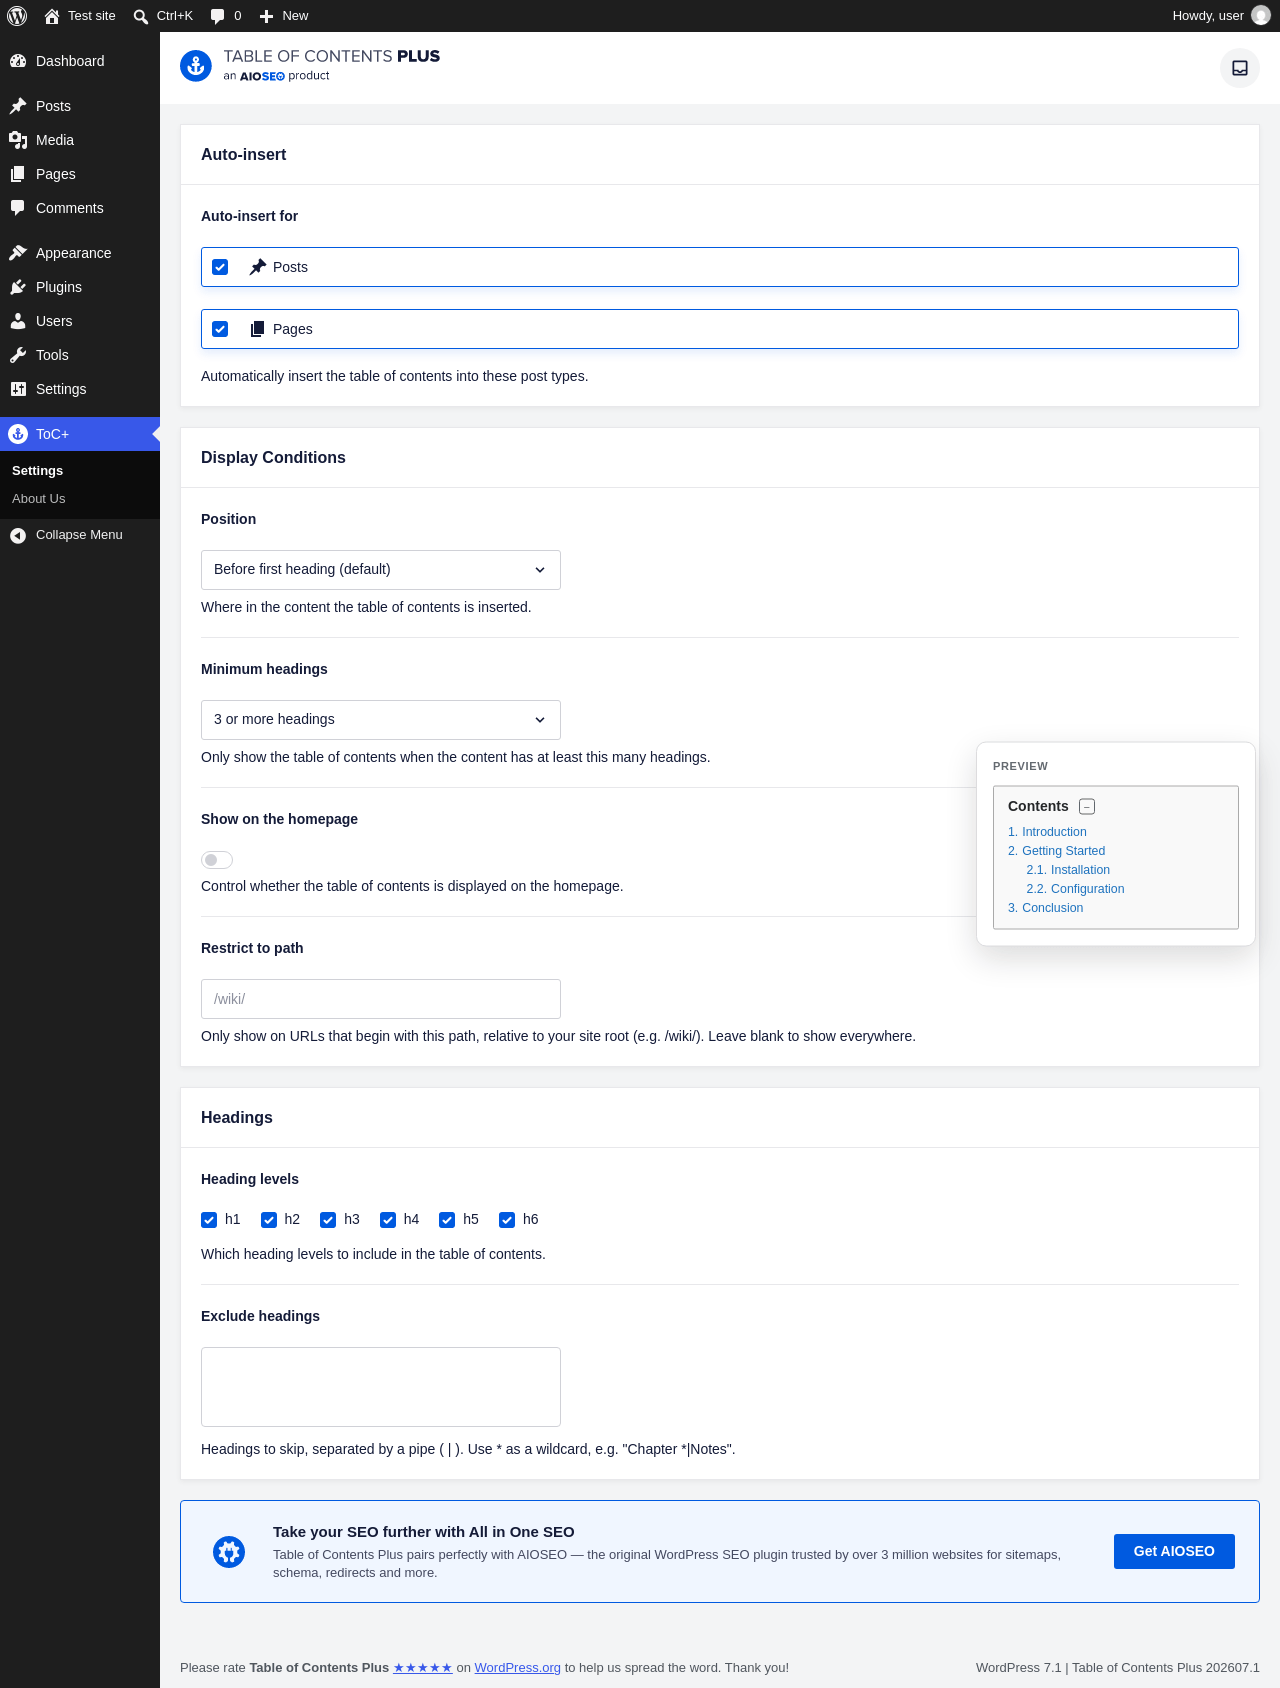Uncheck the h4 heading level
1280x1688 pixels.
pos(388,1220)
